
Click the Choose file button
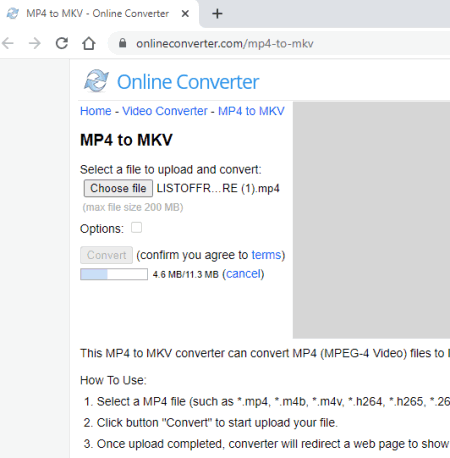coord(118,188)
